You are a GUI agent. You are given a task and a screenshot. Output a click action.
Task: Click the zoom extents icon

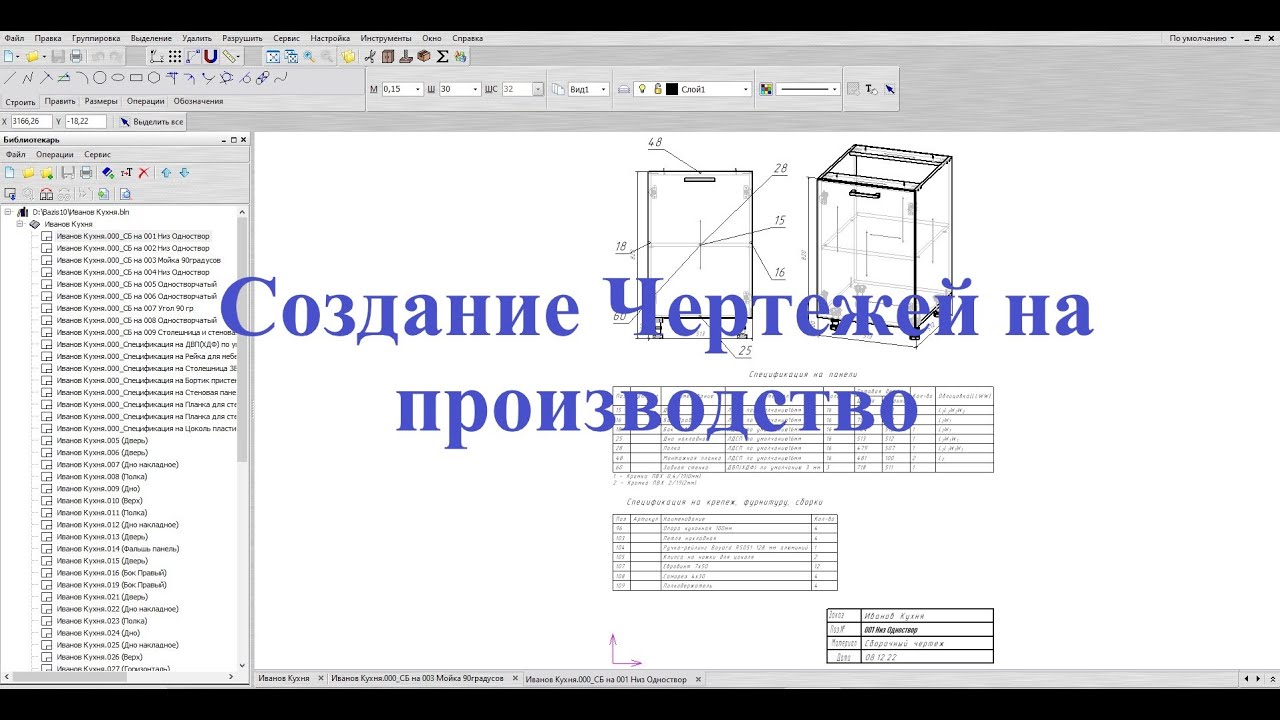[273, 57]
